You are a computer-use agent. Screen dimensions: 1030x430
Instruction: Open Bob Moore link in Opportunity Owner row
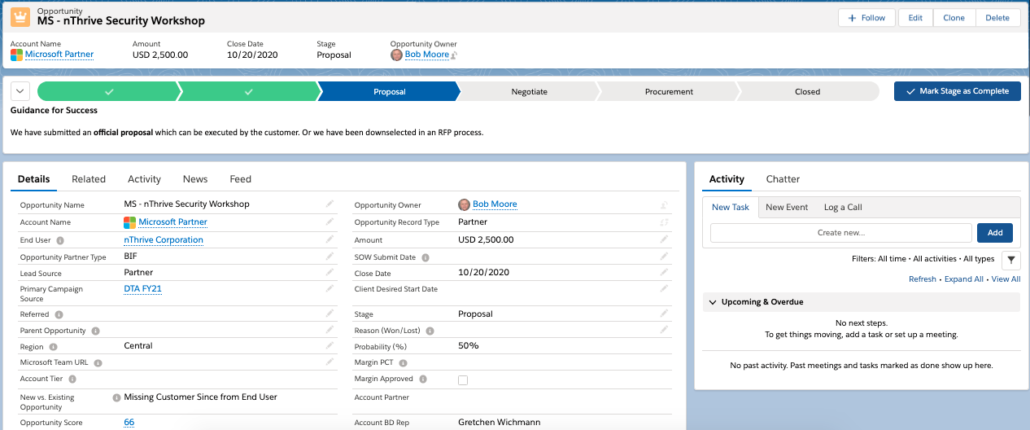coord(495,204)
